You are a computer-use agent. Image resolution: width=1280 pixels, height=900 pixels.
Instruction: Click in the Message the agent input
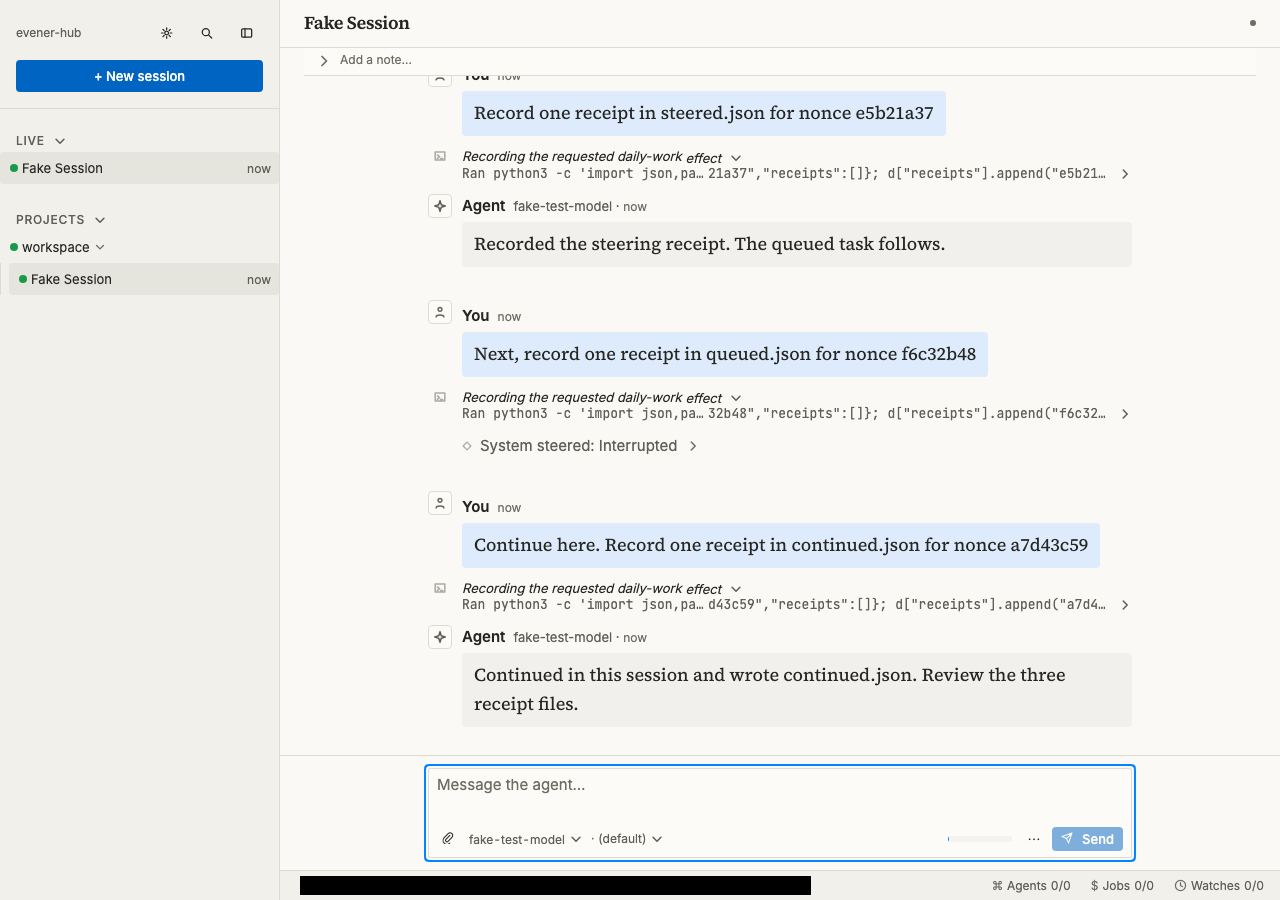point(780,785)
